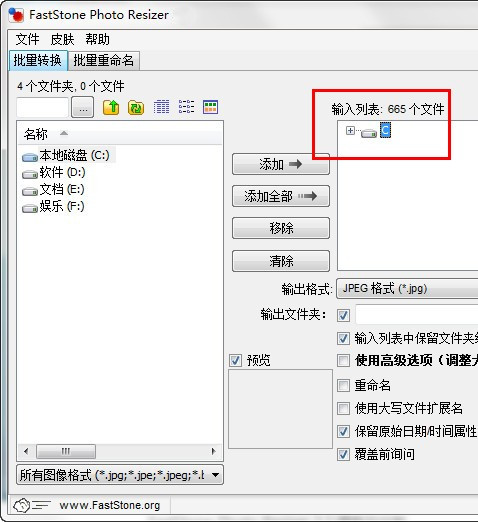Click the 清除 clear button
The image size is (478, 522).
tap(281, 261)
